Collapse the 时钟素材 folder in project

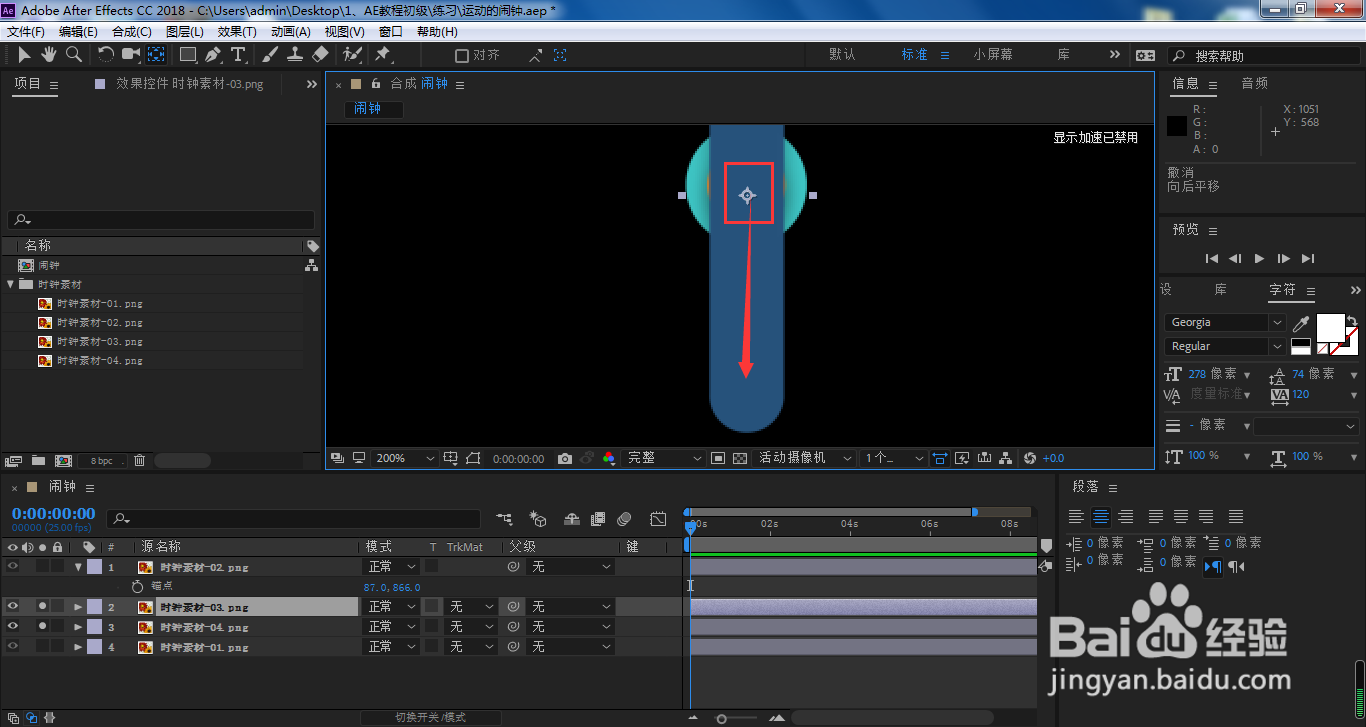point(11,284)
